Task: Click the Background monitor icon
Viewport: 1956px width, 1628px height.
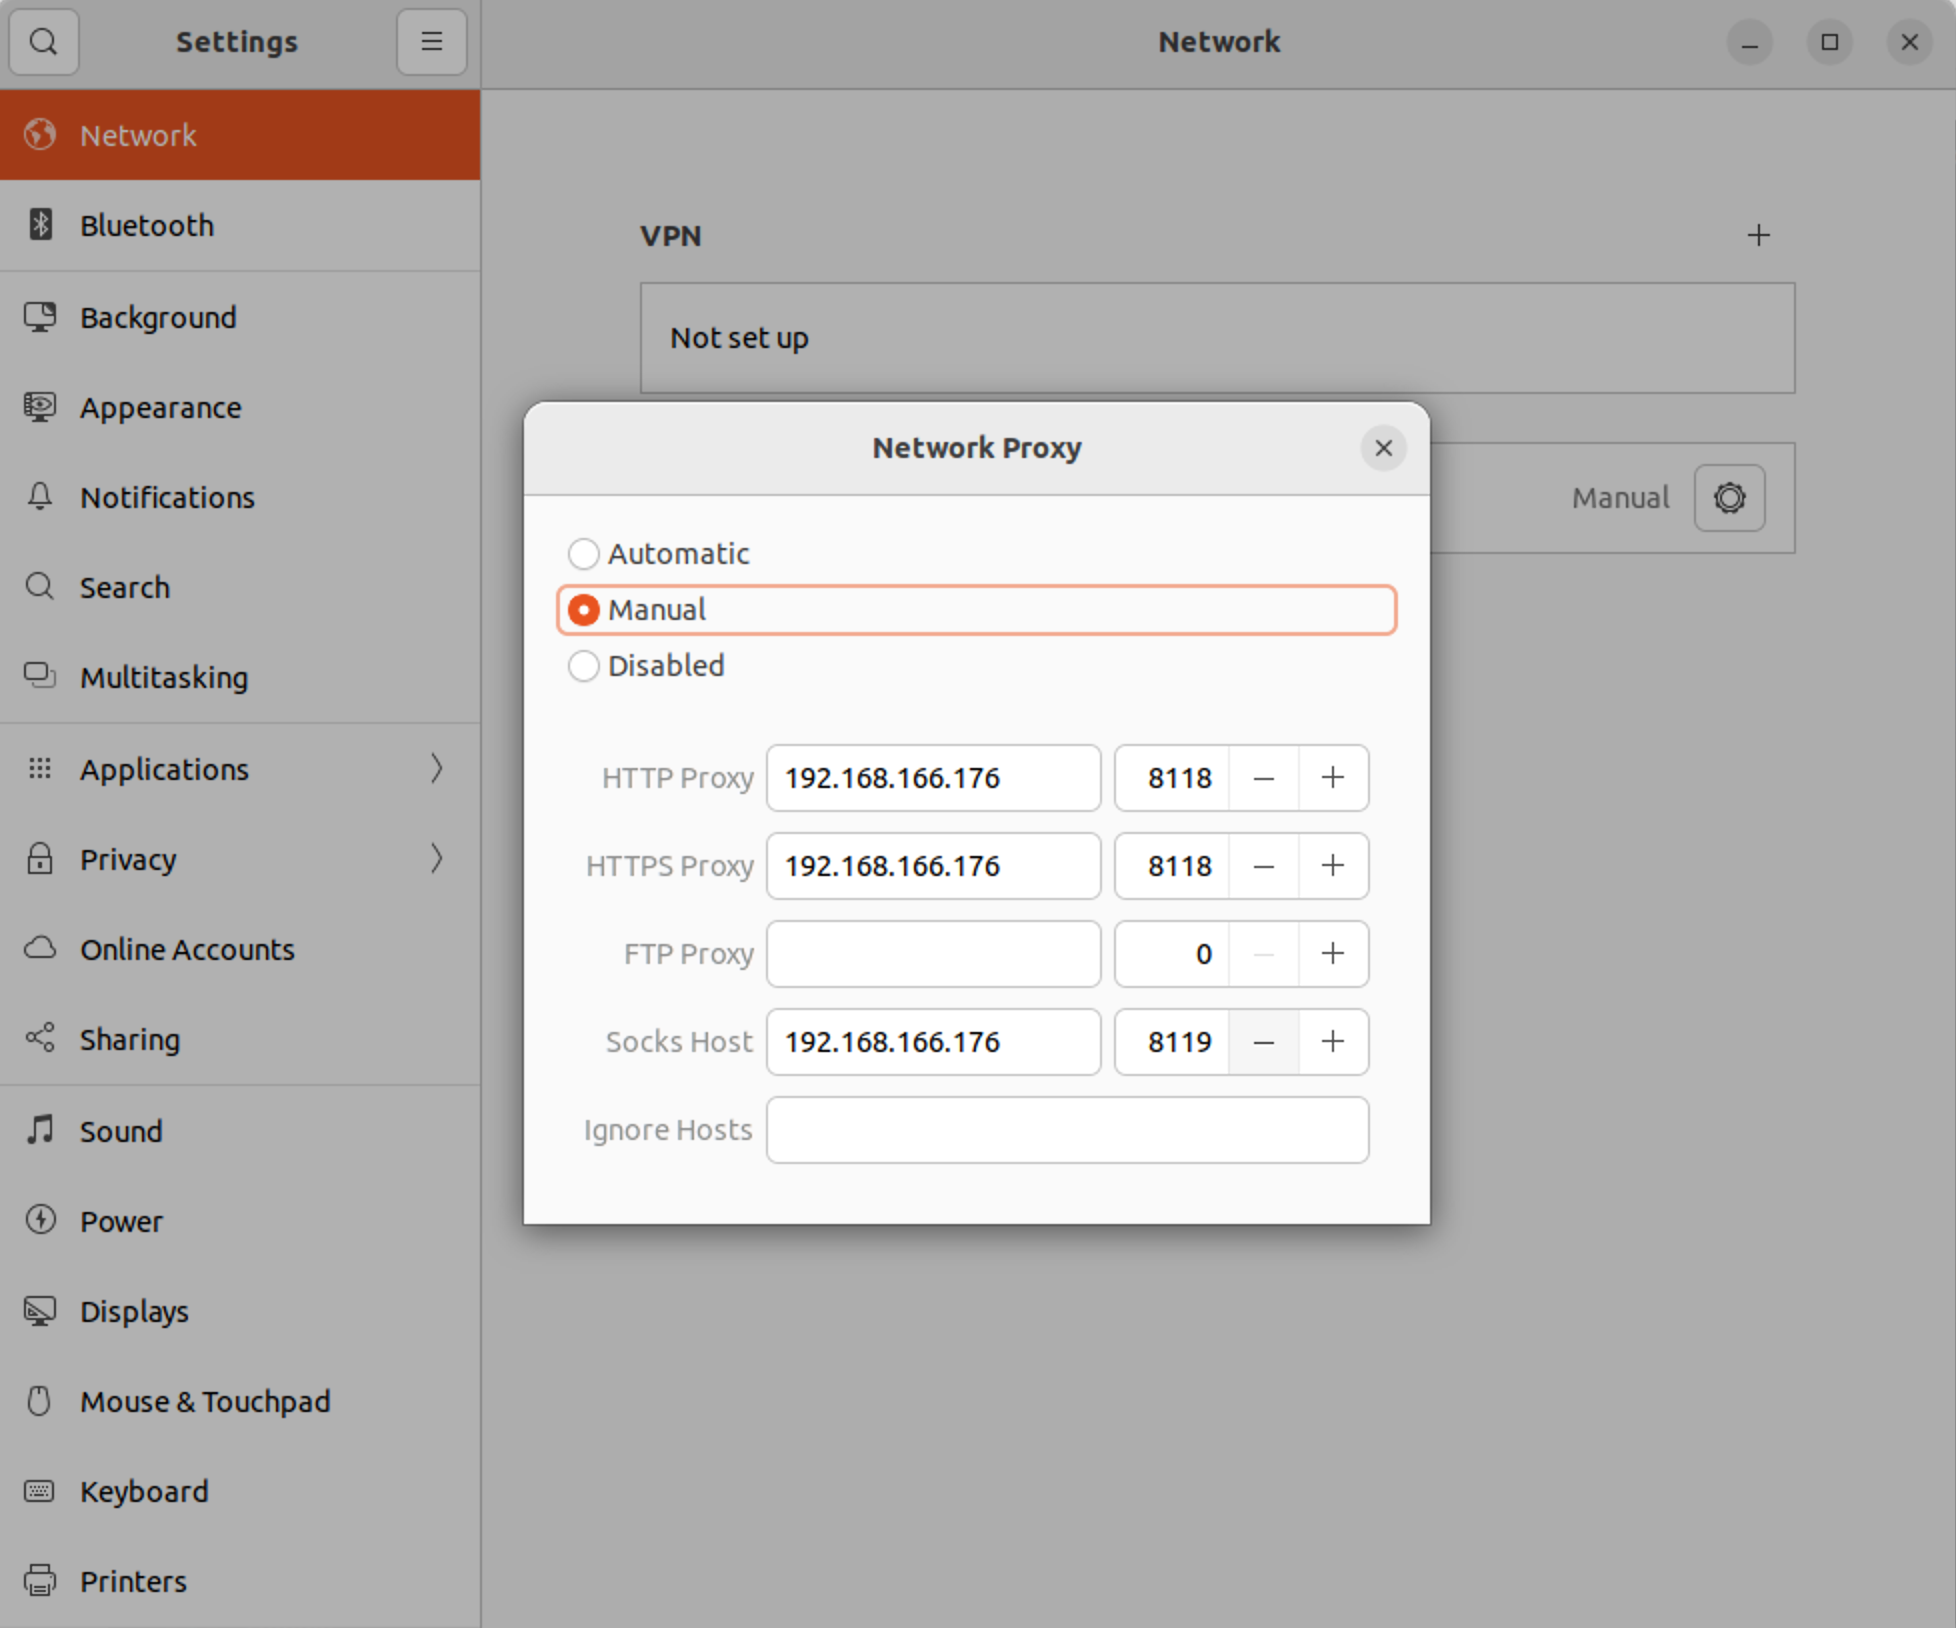Action: point(40,317)
